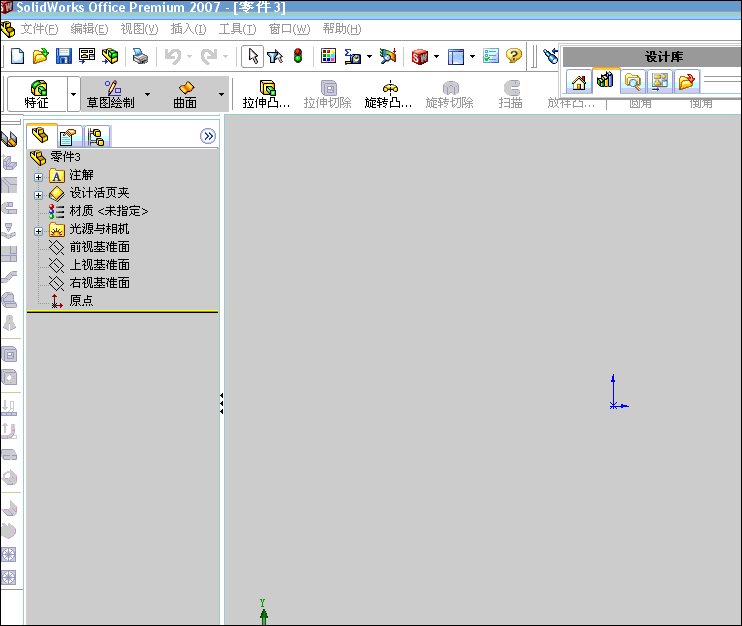Open the 文件(F) menu
742x626 pixels.
(39, 29)
